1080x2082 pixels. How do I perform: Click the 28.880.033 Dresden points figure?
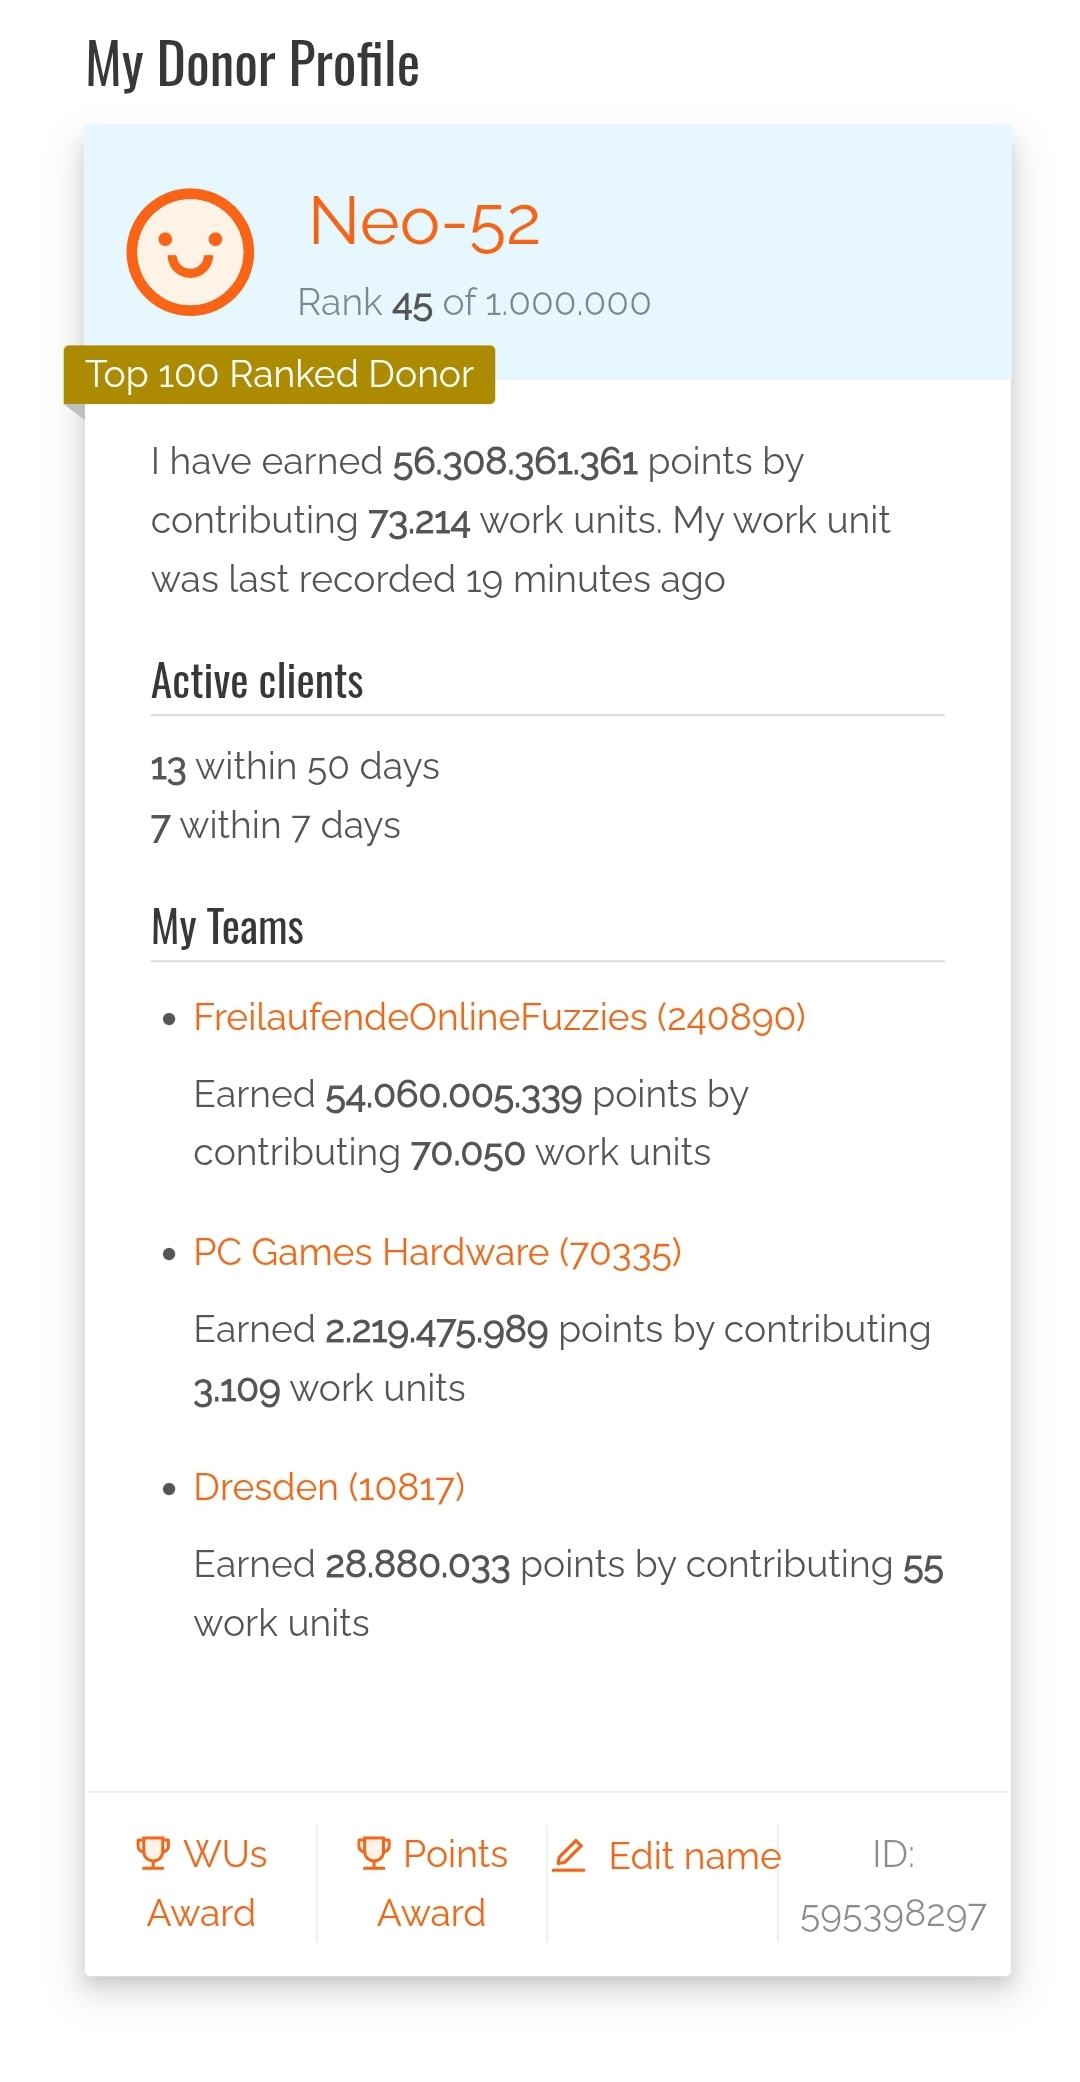tap(417, 1565)
